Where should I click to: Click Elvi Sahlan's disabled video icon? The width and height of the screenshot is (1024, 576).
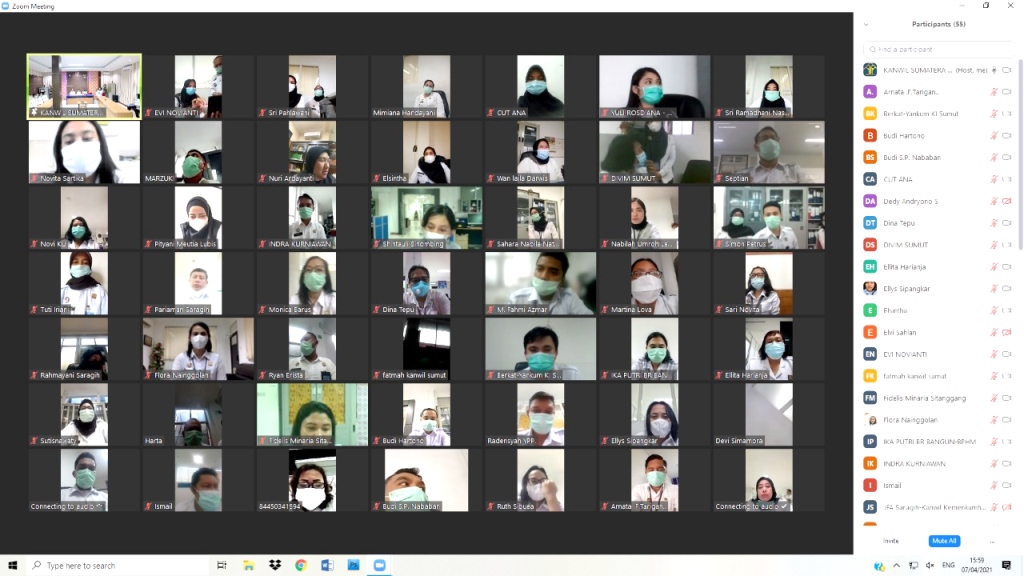click(1007, 332)
